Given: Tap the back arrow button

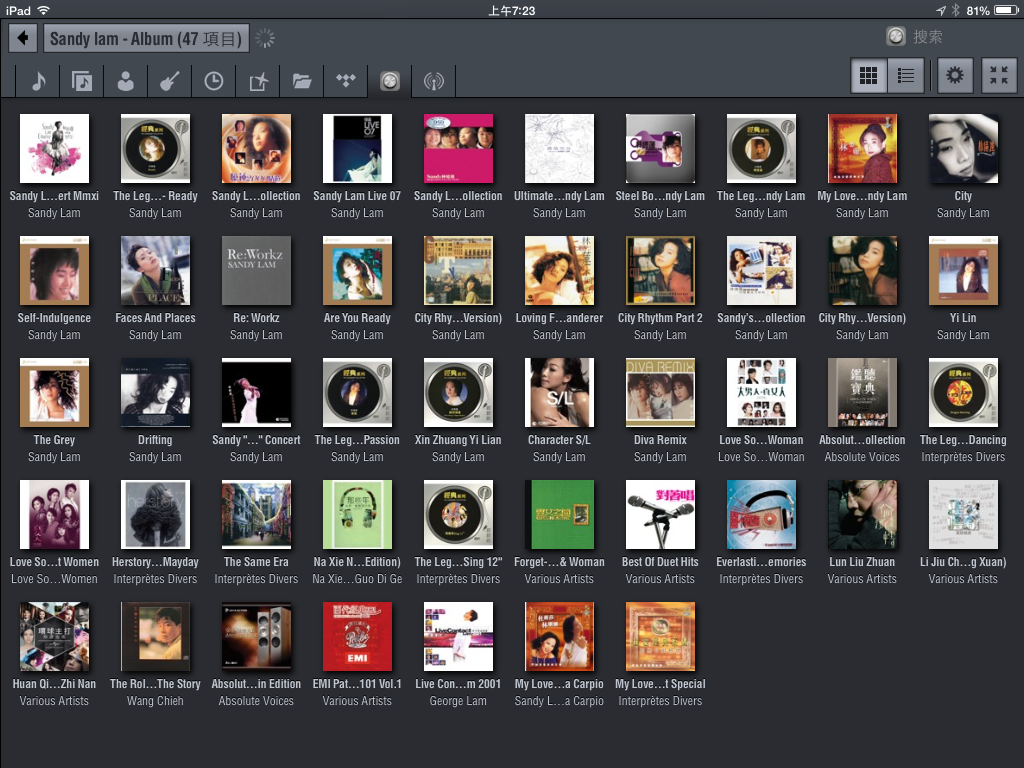Looking at the screenshot, I should 22,39.
